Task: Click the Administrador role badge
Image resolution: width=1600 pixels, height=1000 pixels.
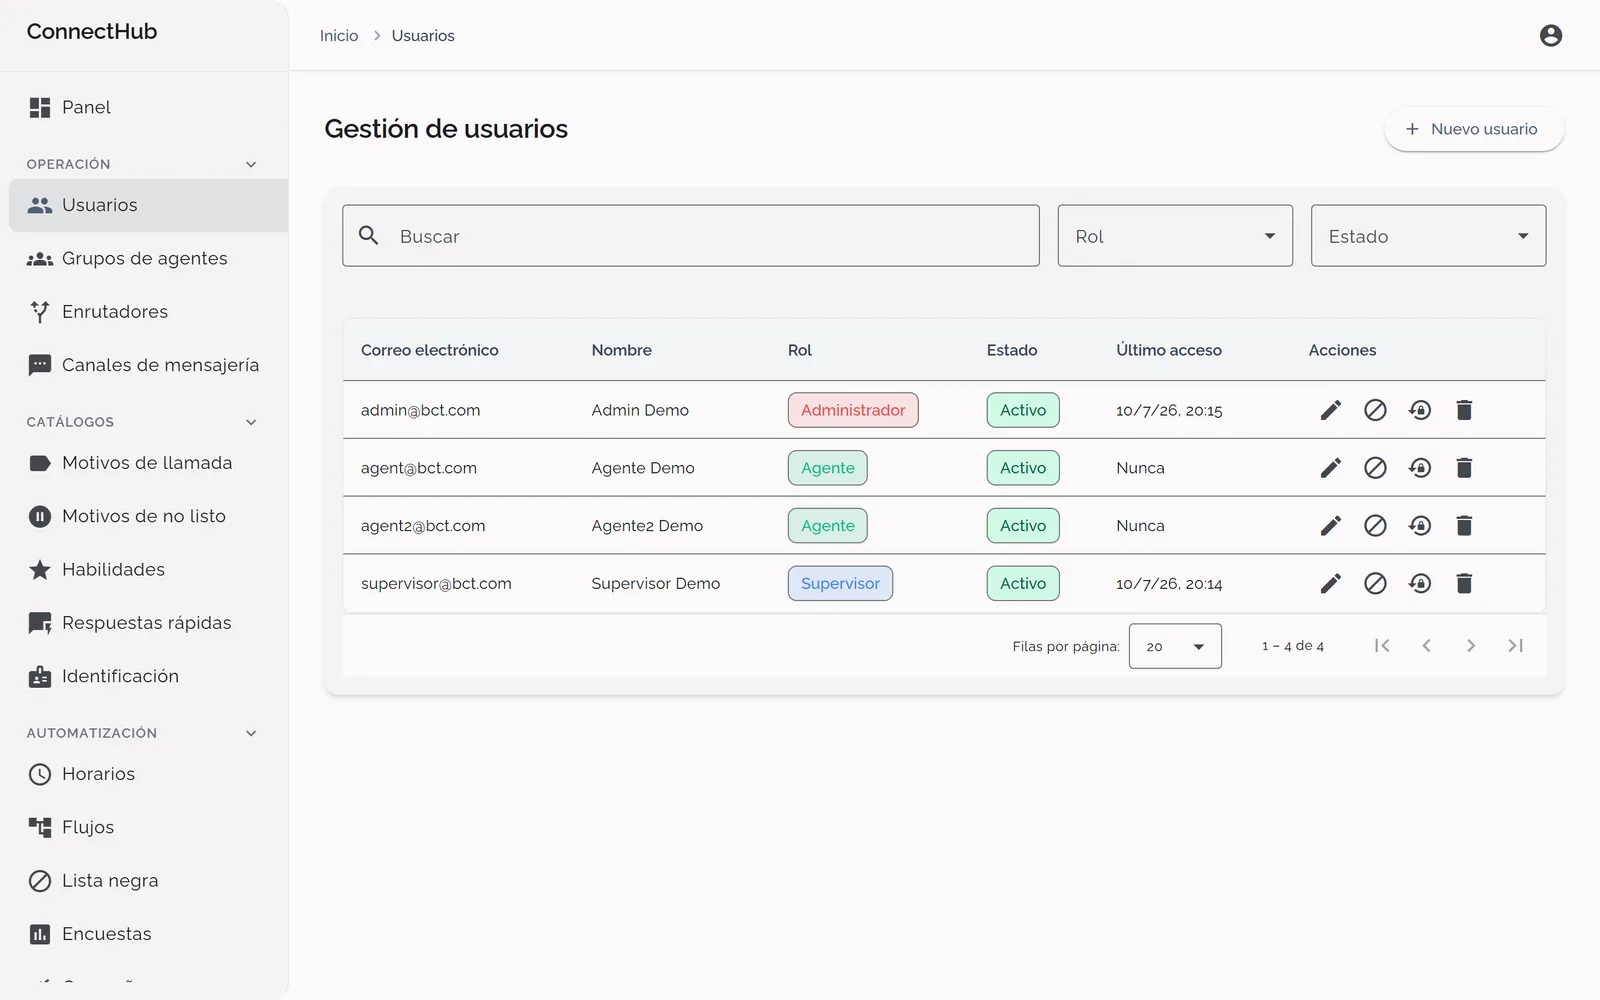Action: (853, 410)
